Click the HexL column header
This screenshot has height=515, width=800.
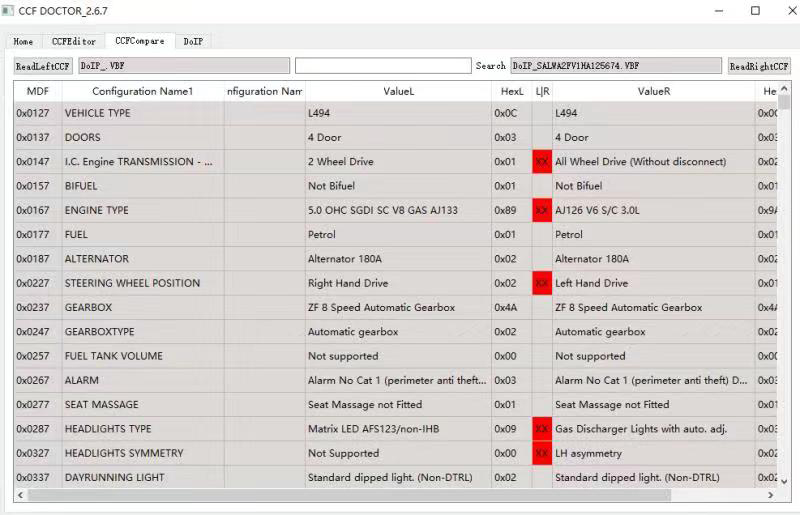point(512,91)
